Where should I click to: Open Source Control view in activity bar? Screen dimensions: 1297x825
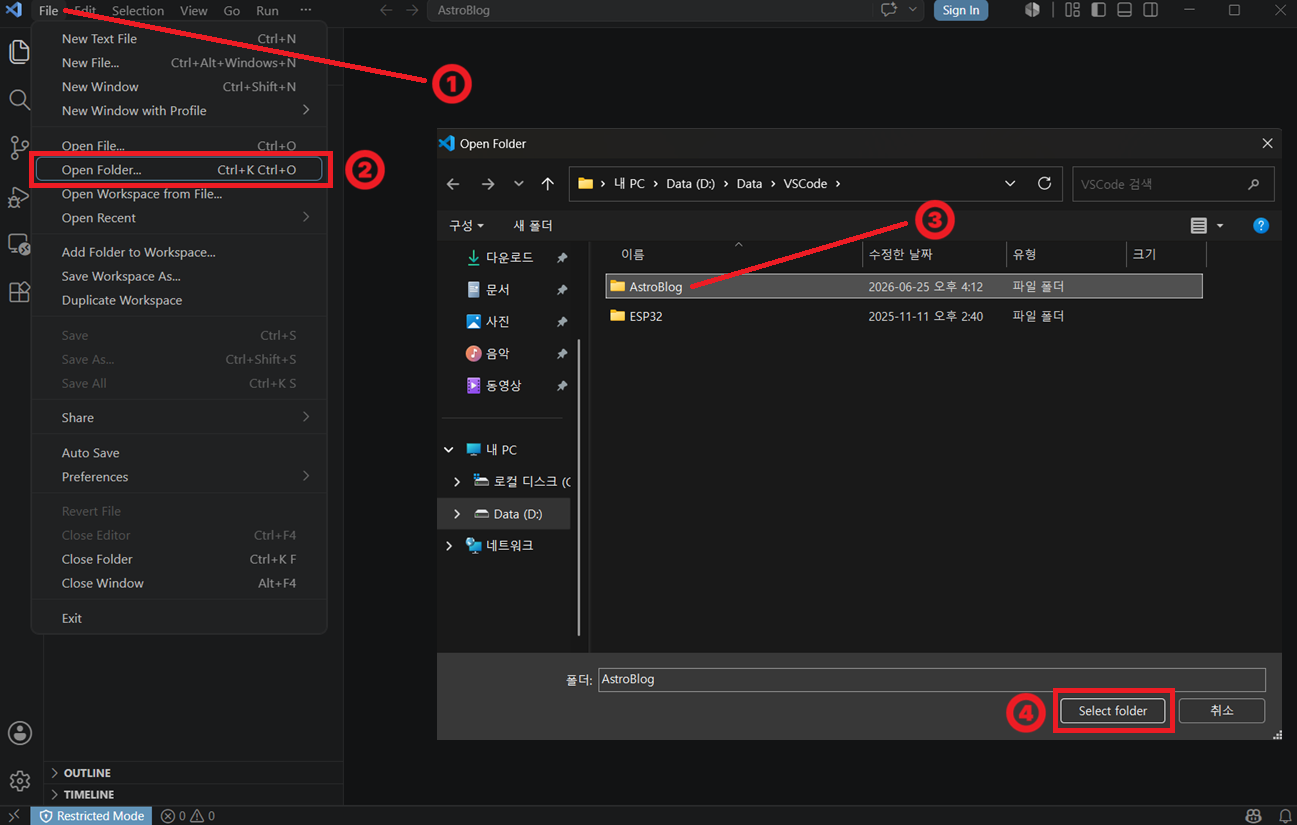[19, 148]
